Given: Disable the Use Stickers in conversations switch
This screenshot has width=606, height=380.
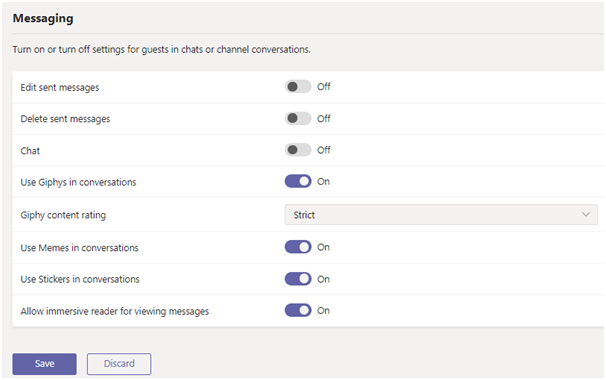Looking at the screenshot, I should coord(298,279).
